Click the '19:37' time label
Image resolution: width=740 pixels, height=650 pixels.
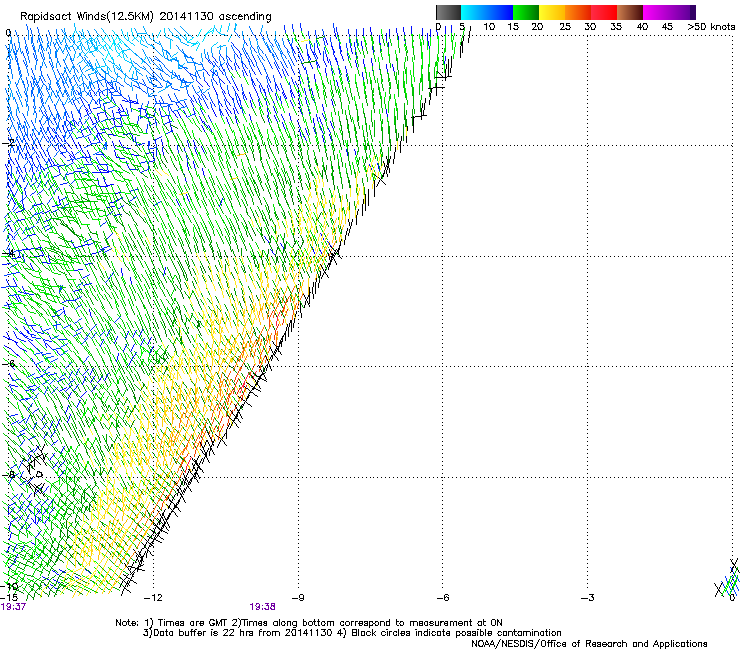[x=13, y=607]
